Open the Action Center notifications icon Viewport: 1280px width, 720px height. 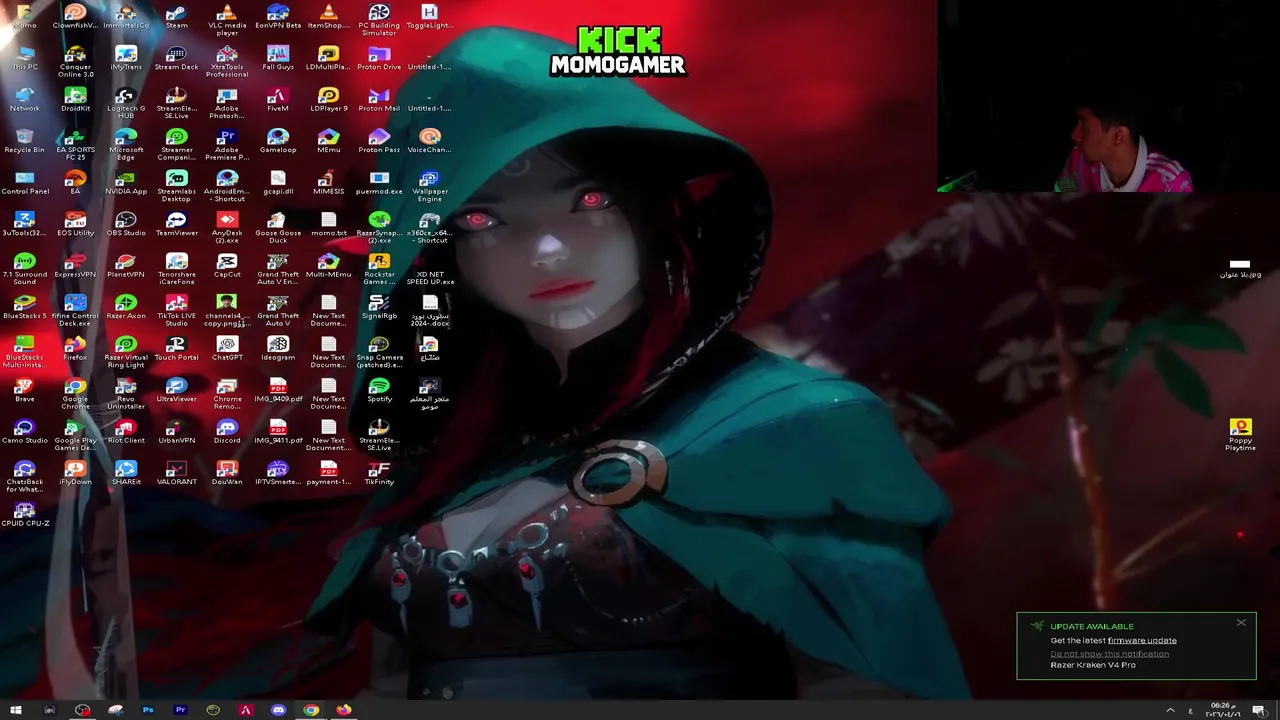pos(1259,710)
